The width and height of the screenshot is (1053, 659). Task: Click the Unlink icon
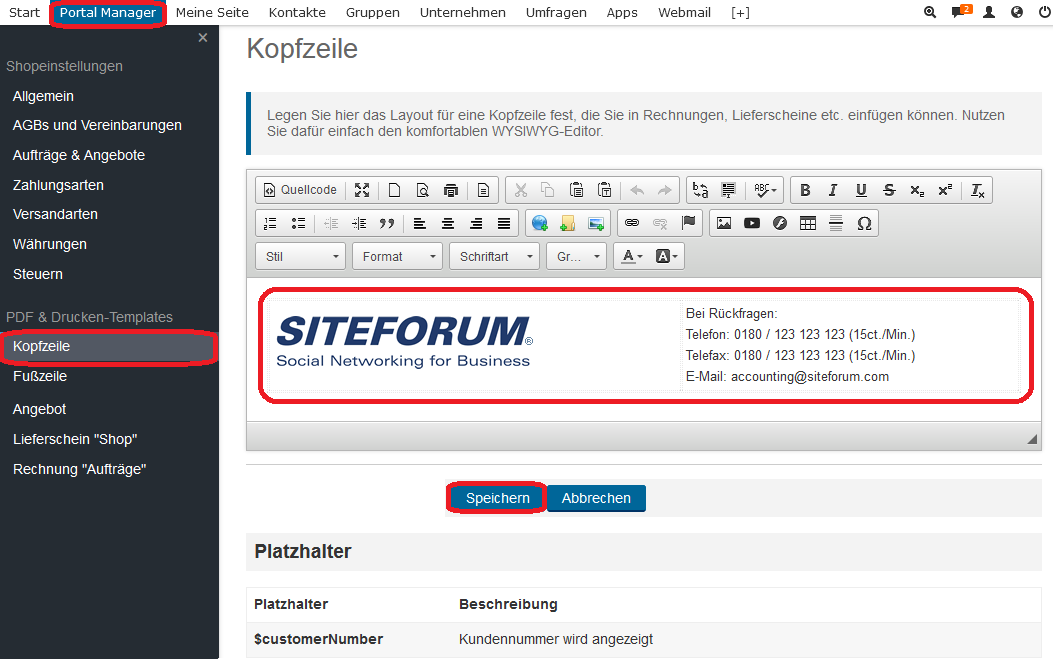tap(660, 223)
